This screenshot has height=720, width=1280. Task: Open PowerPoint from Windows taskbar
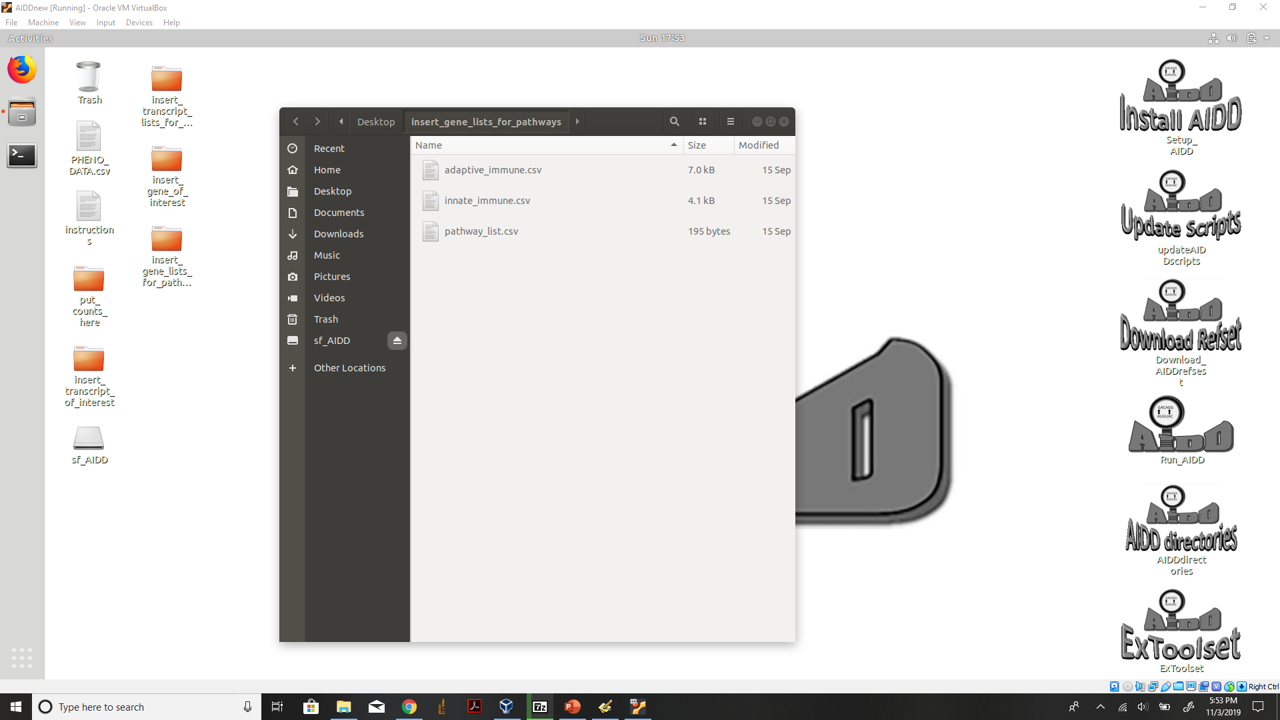tap(572, 707)
